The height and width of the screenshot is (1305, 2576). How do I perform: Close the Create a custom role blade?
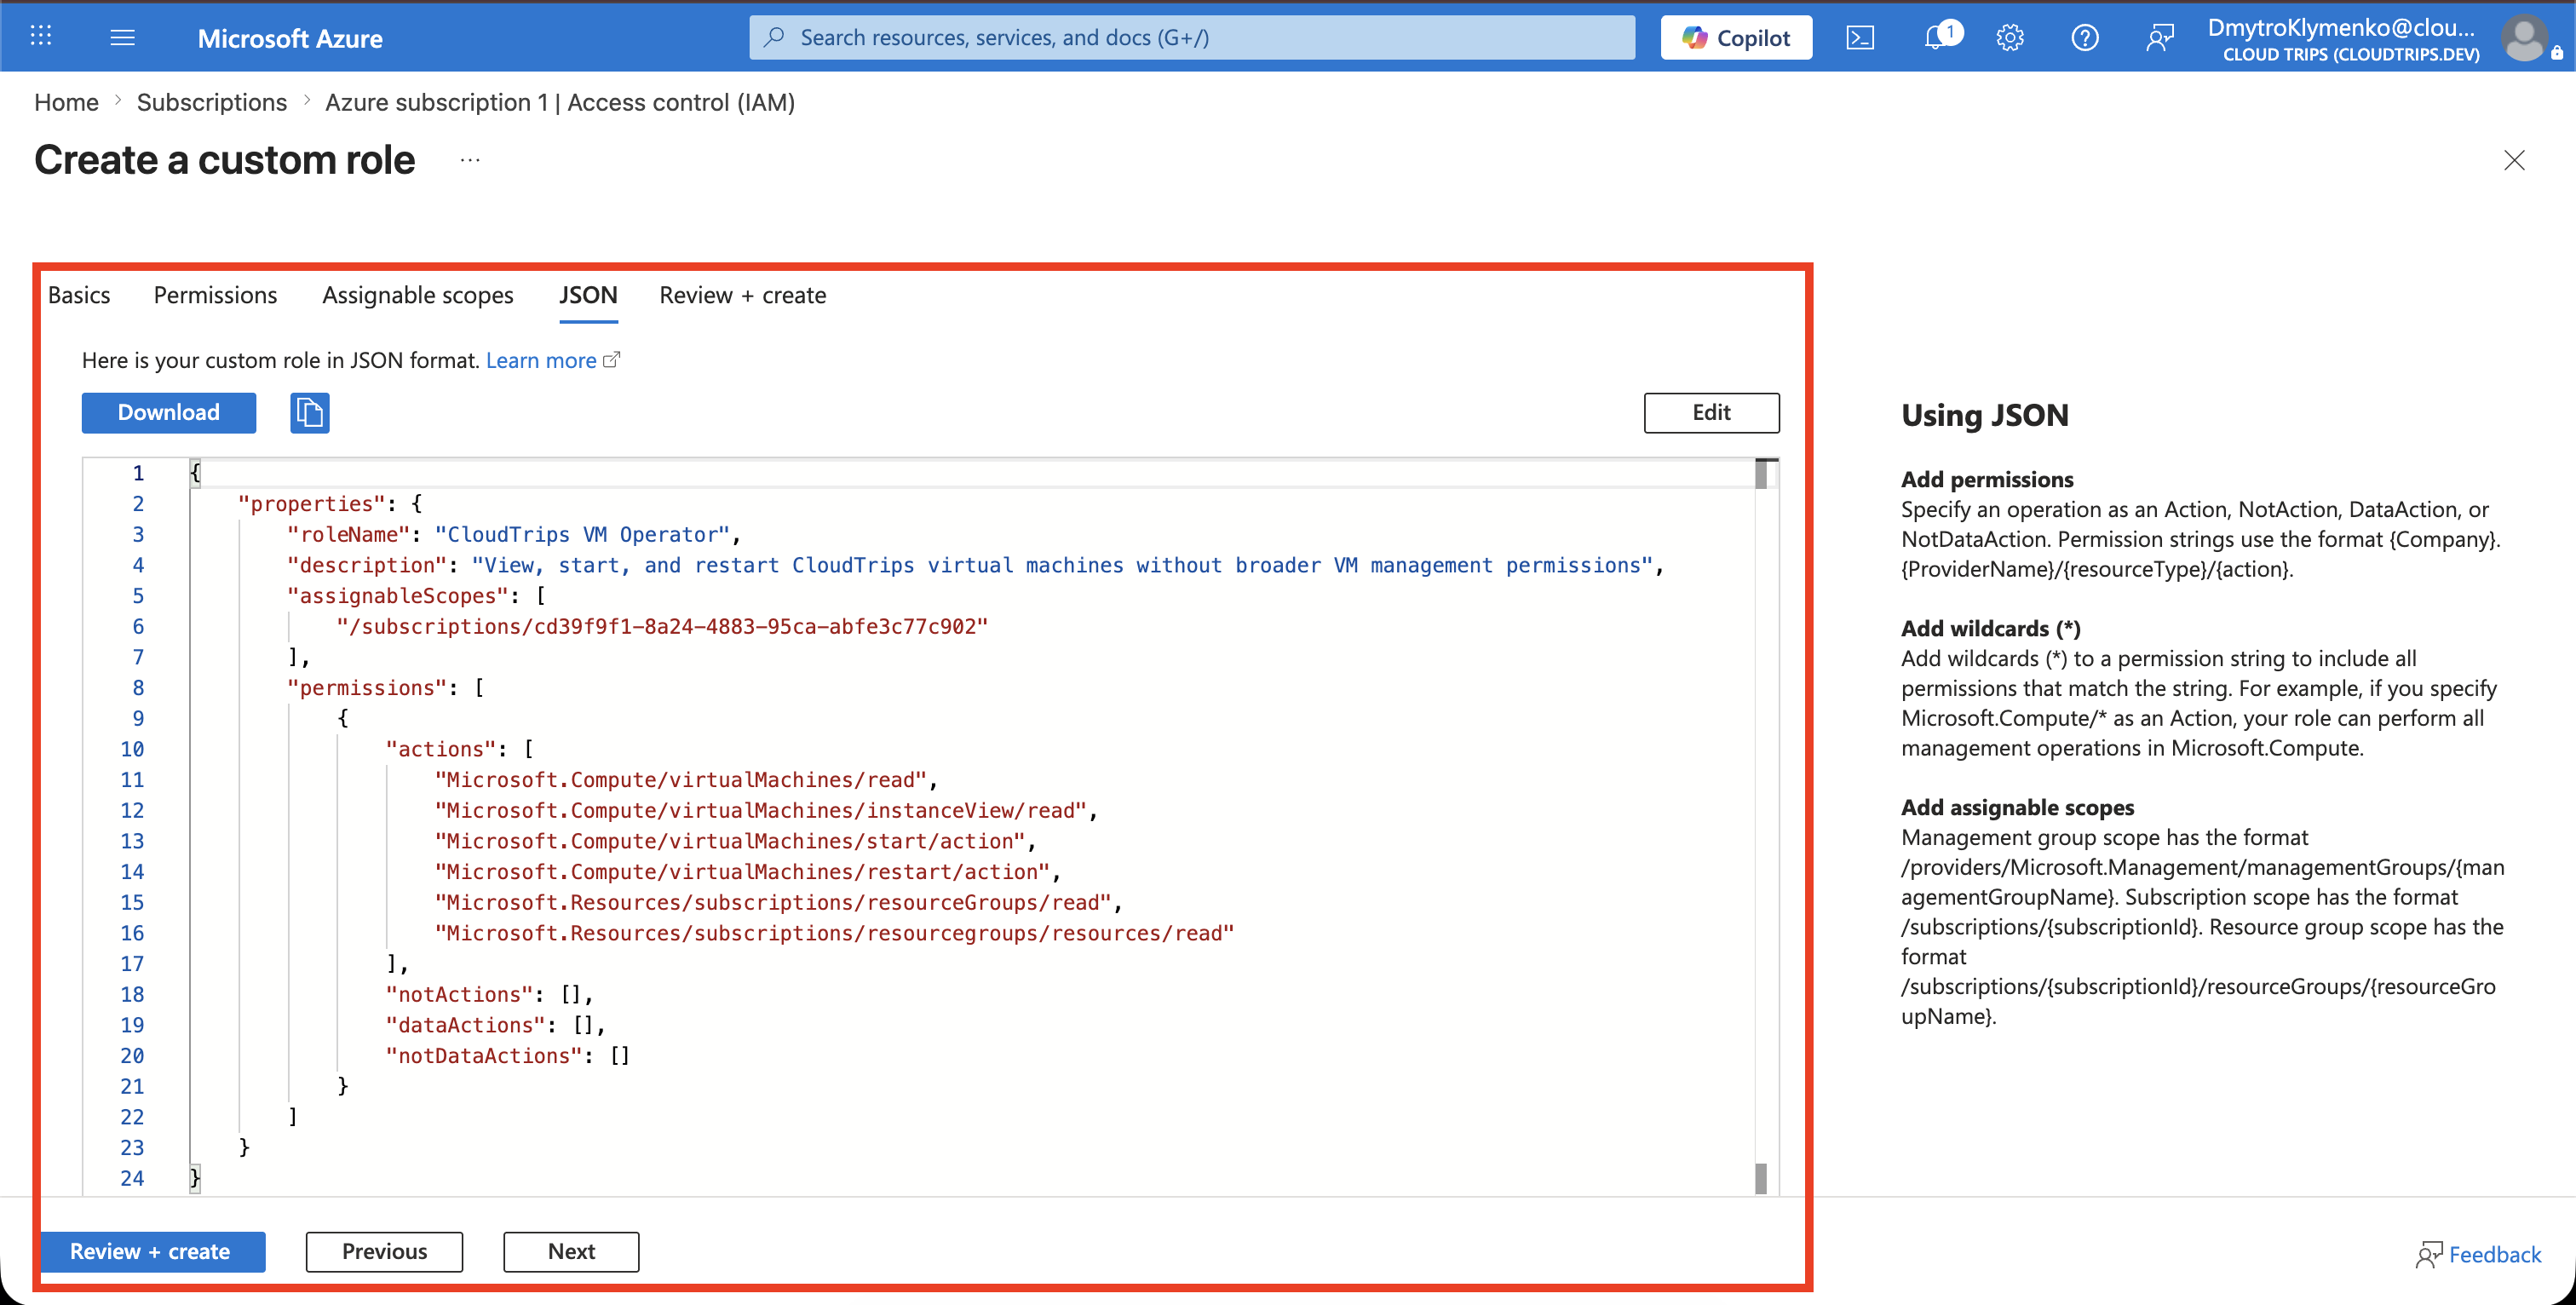tap(2514, 160)
